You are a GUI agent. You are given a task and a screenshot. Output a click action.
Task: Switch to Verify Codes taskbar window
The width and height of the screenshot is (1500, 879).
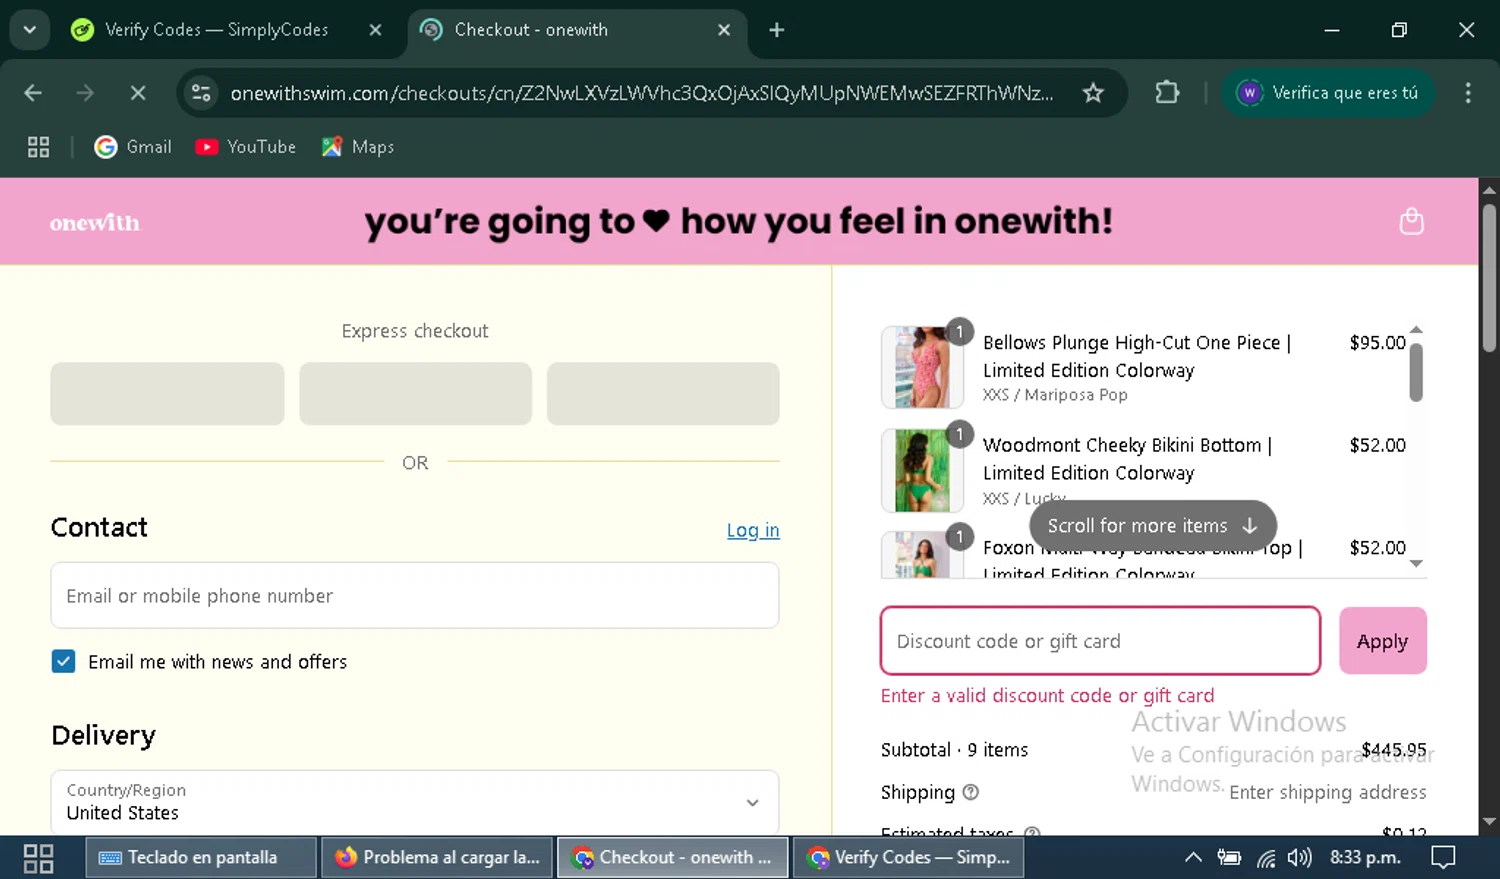click(x=908, y=858)
